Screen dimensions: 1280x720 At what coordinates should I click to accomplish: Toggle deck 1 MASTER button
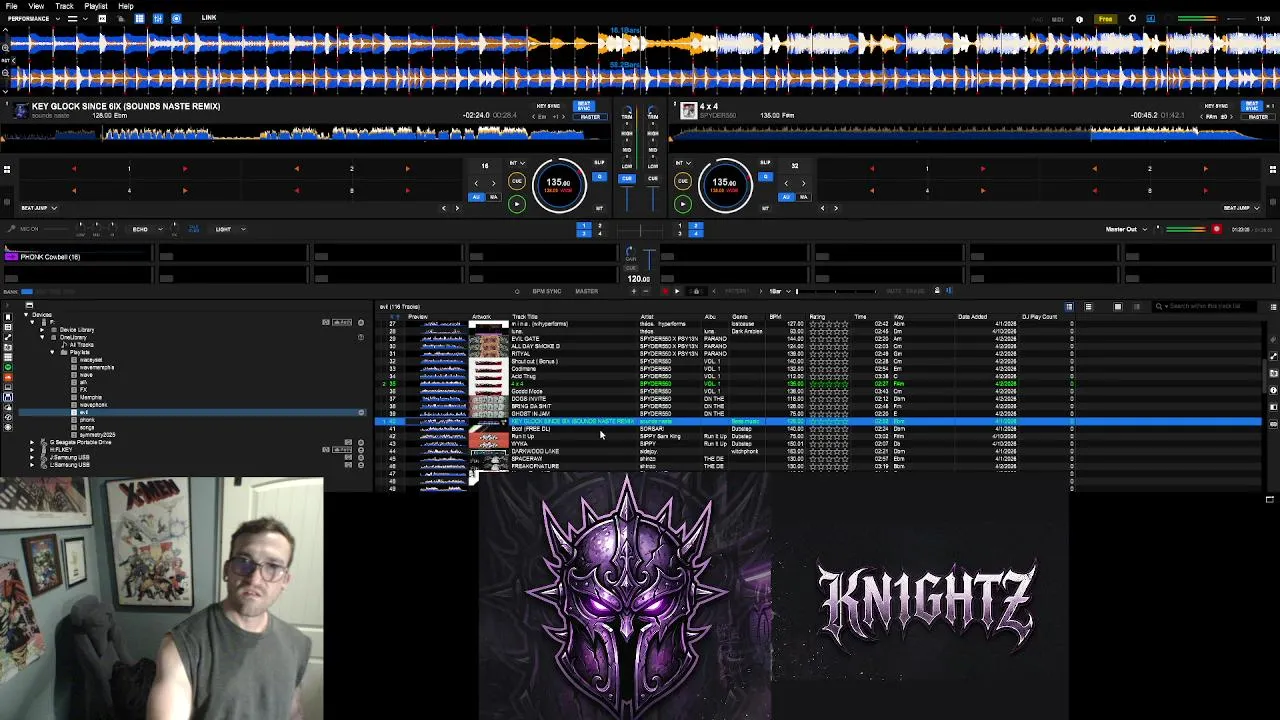[x=589, y=116]
